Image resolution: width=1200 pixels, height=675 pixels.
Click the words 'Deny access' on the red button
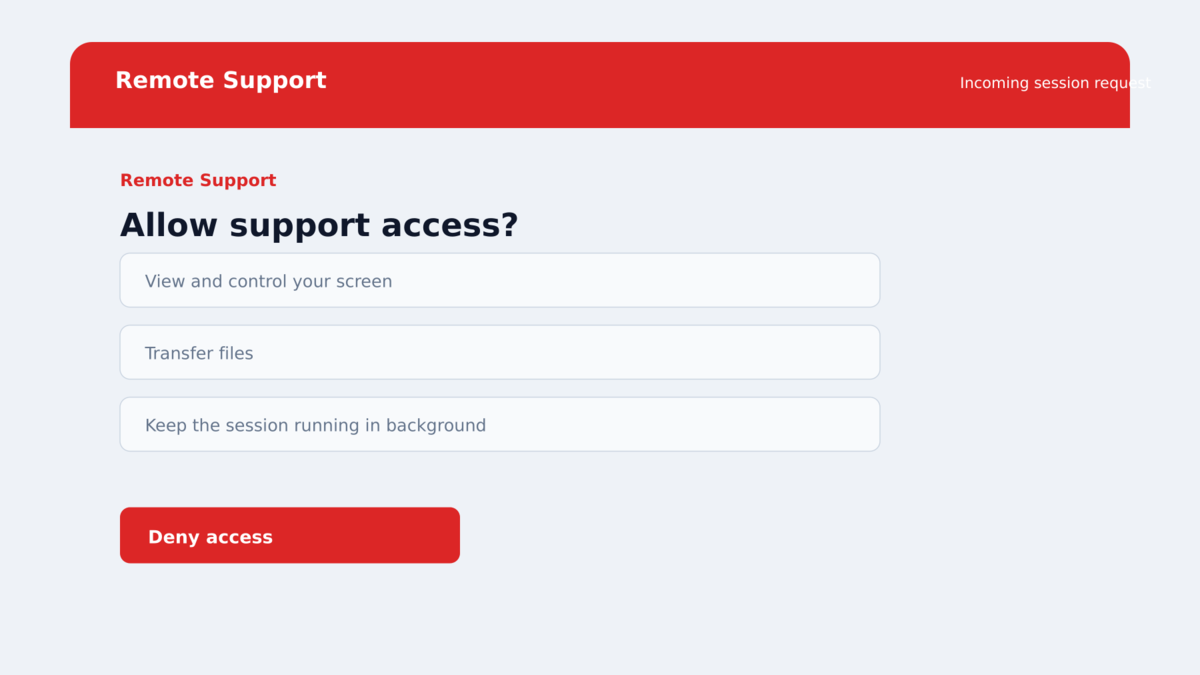(210, 537)
